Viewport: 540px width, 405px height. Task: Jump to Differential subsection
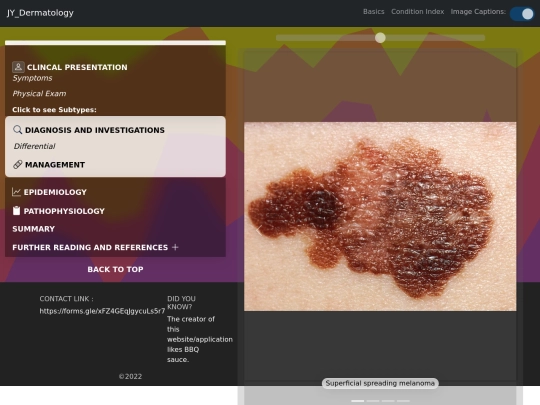click(34, 146)
